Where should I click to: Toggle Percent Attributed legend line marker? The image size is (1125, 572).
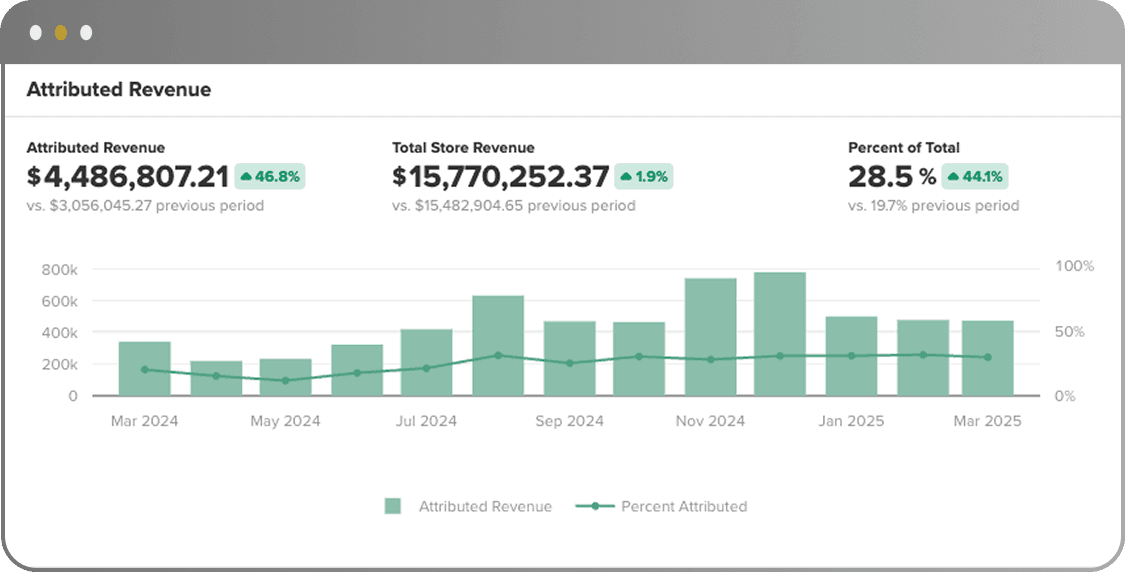click(x=595, y=506)
